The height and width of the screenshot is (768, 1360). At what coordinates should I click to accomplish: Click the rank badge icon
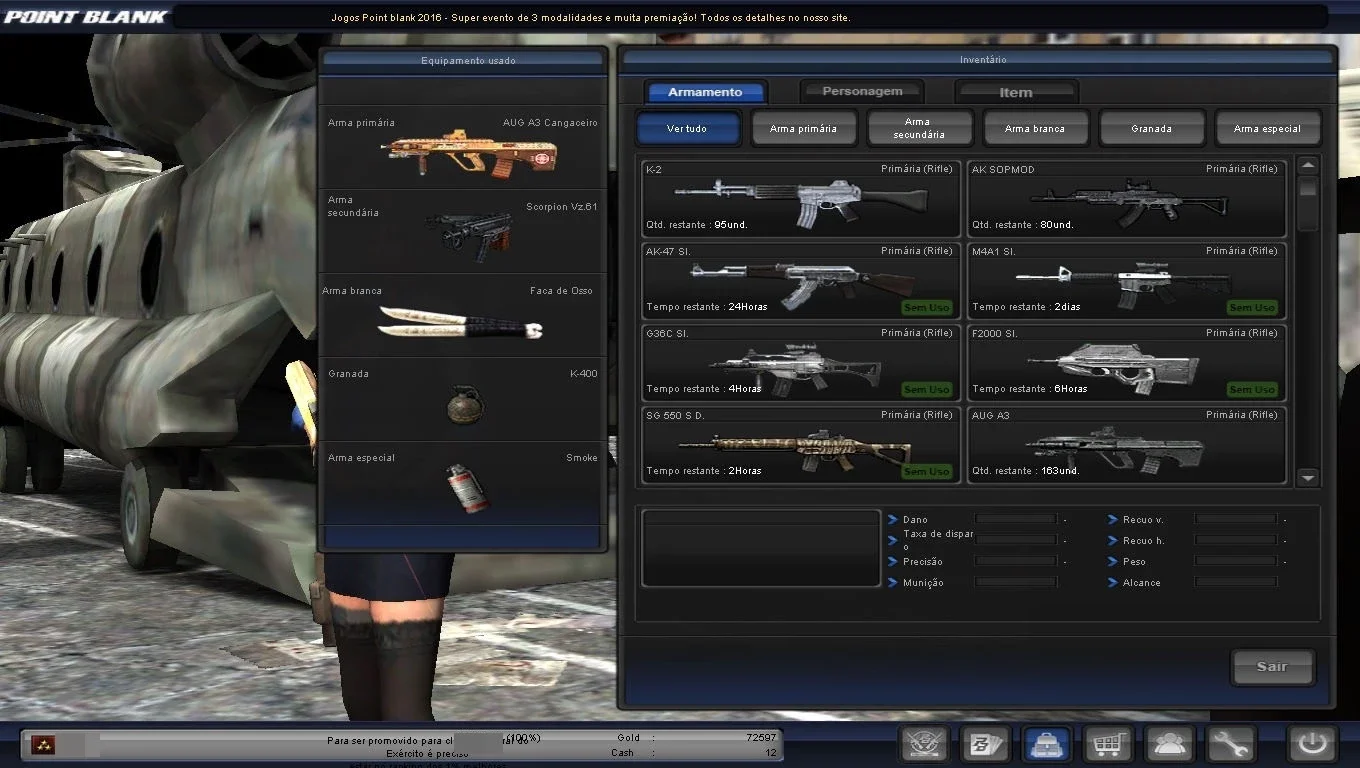42,744
